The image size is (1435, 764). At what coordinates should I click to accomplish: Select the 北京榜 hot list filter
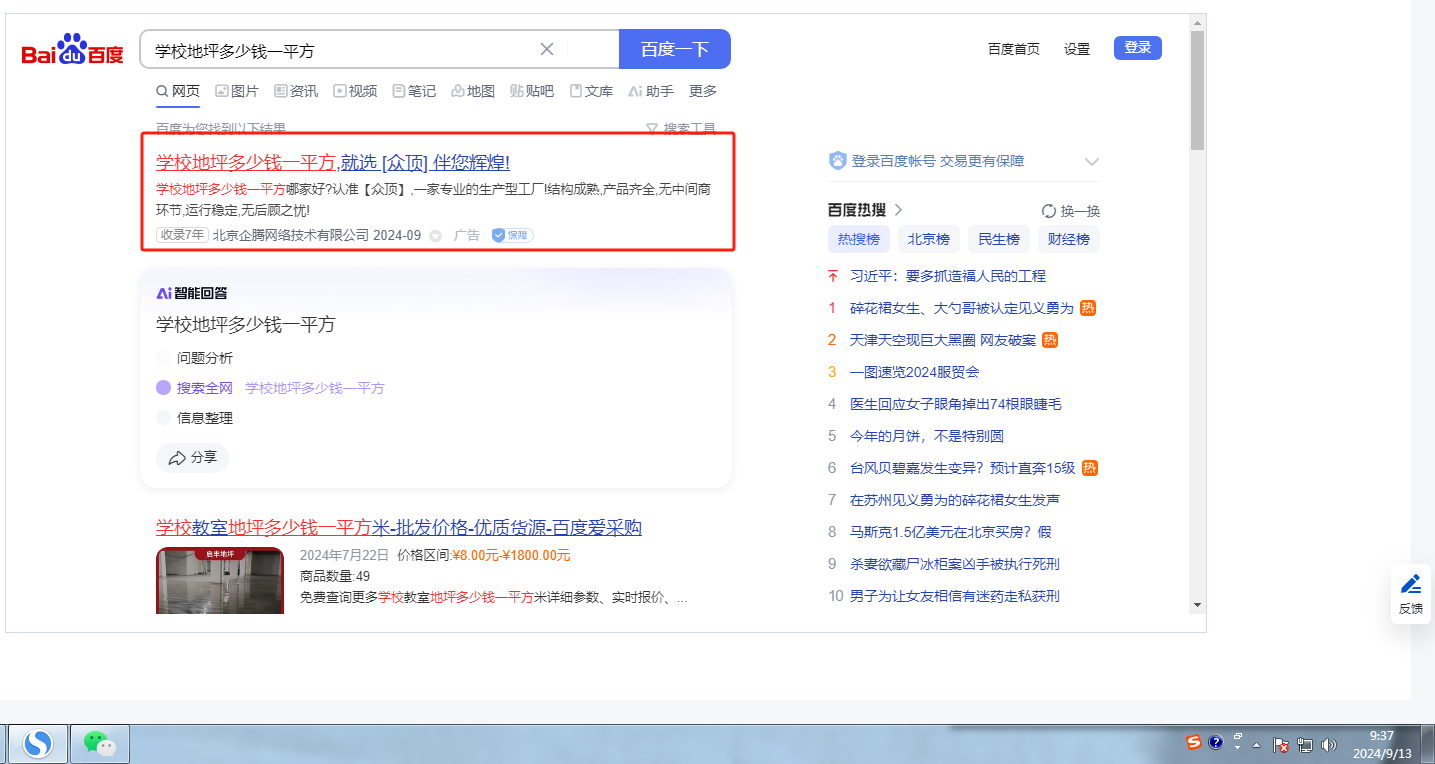tap(928, 239)
